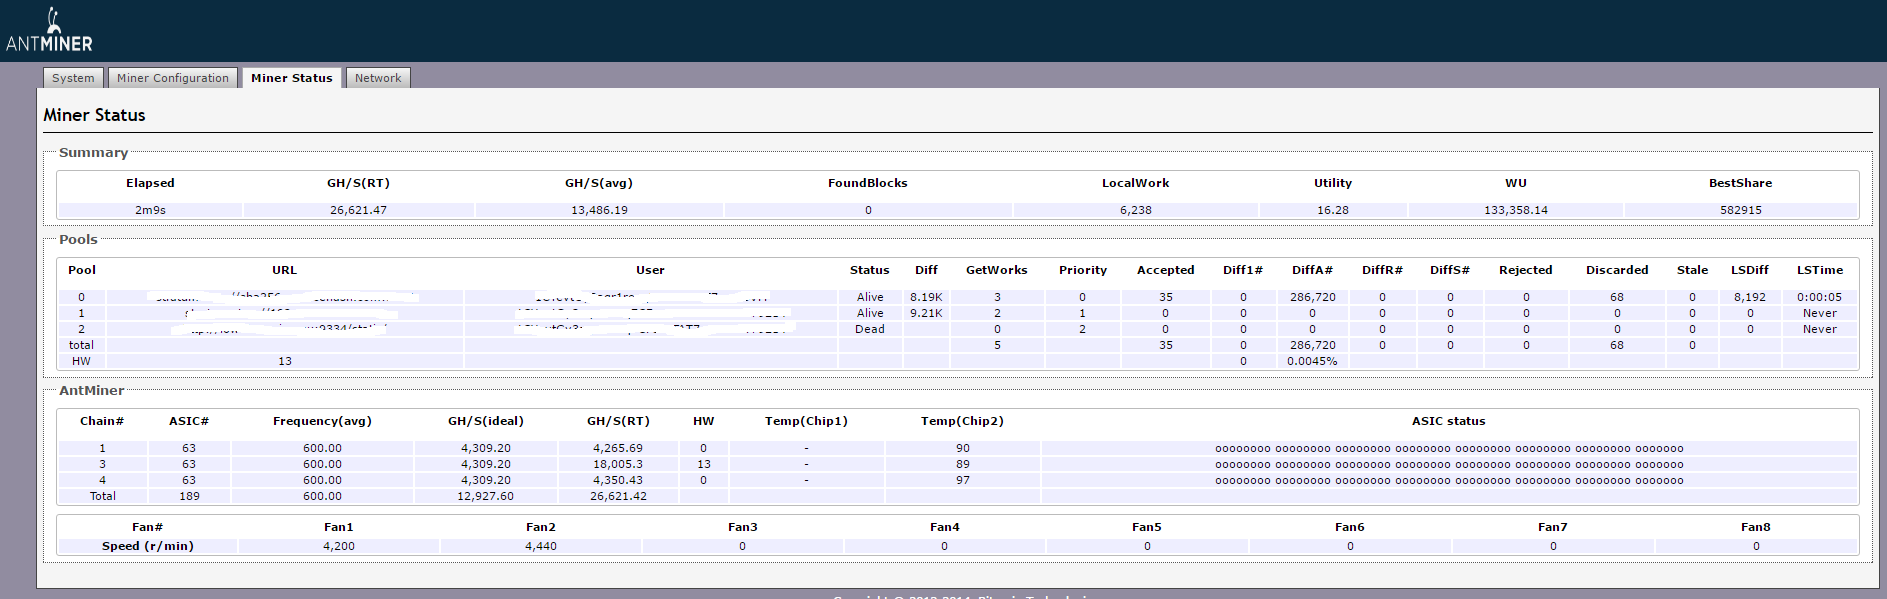This screenshot has width=1887, height=599.
Task: Click the total row label in Pools
Action: 81,345
